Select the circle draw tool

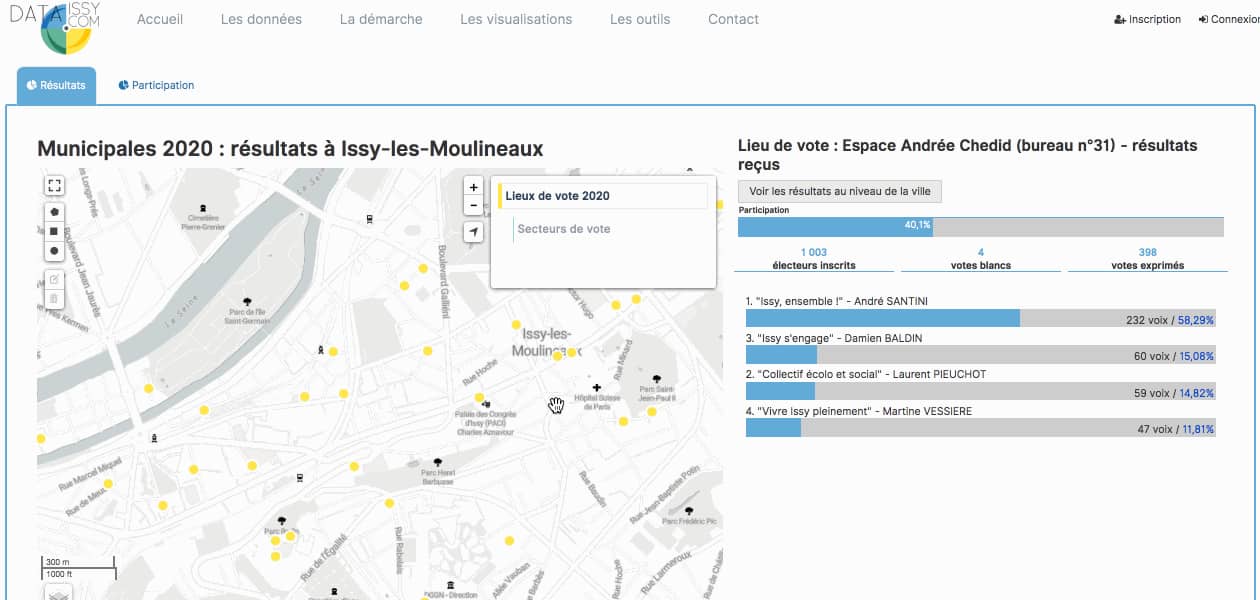point(54,250)
